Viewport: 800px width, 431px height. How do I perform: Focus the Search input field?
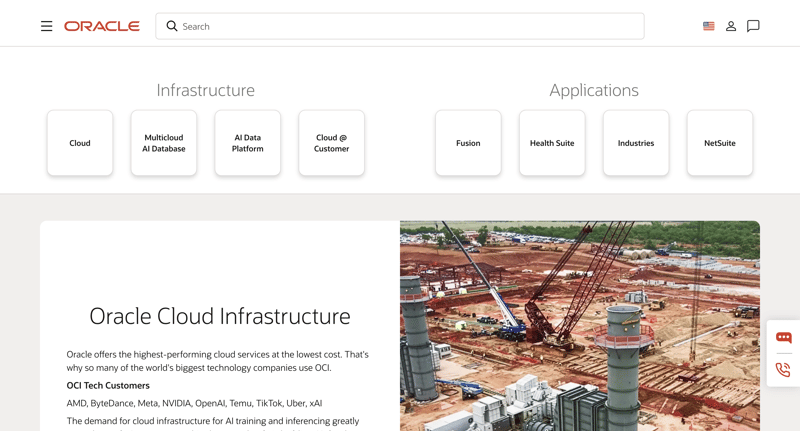click(x=399, y=26)
